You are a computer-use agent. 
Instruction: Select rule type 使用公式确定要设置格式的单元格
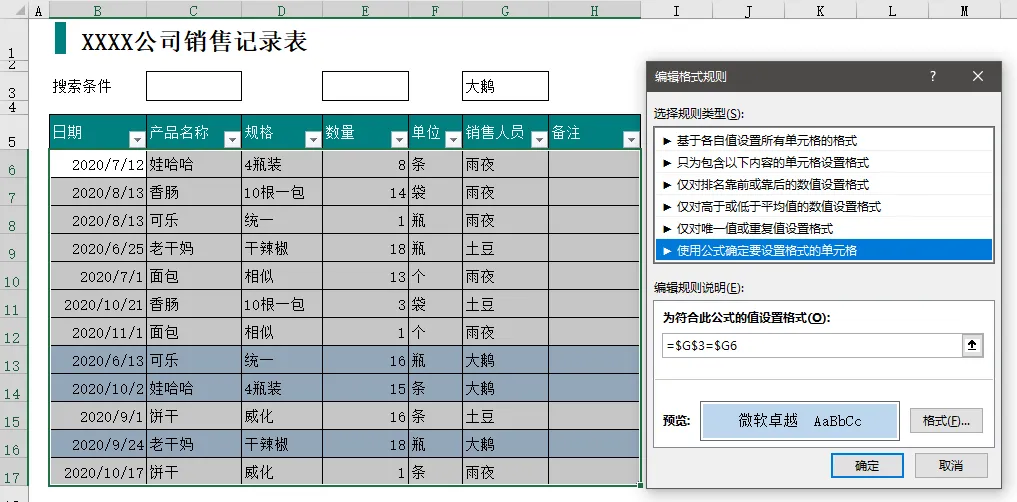coord(824,250)
